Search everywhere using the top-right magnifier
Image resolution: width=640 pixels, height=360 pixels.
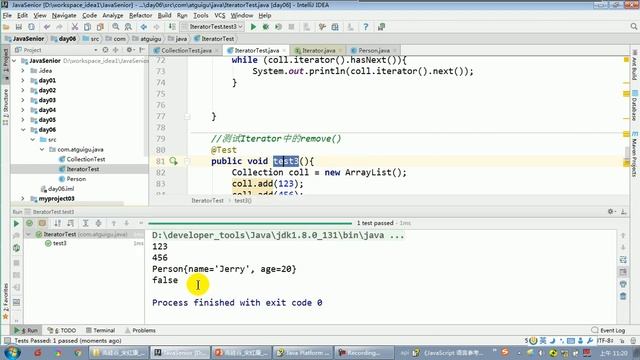click(x=633, y=27)
